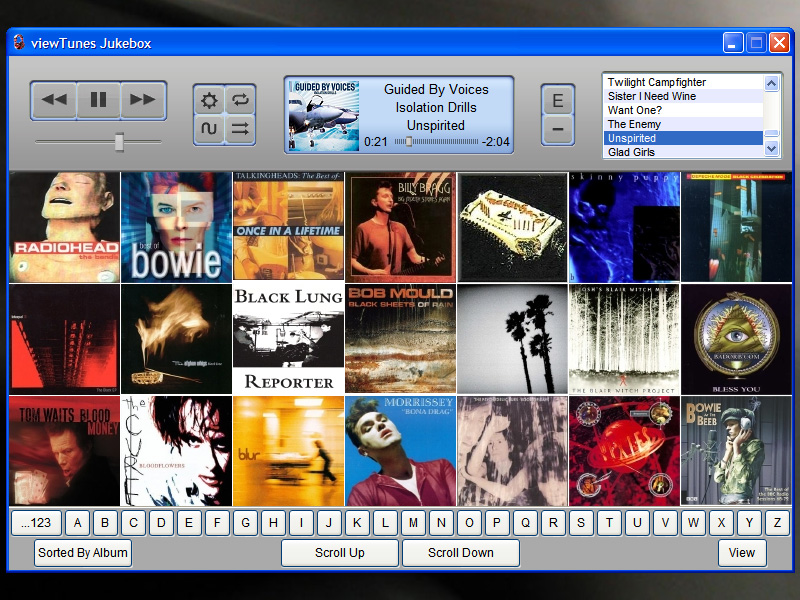Open Blair Witch Project album cover
The image size is (800, 600).
[624, 339]
